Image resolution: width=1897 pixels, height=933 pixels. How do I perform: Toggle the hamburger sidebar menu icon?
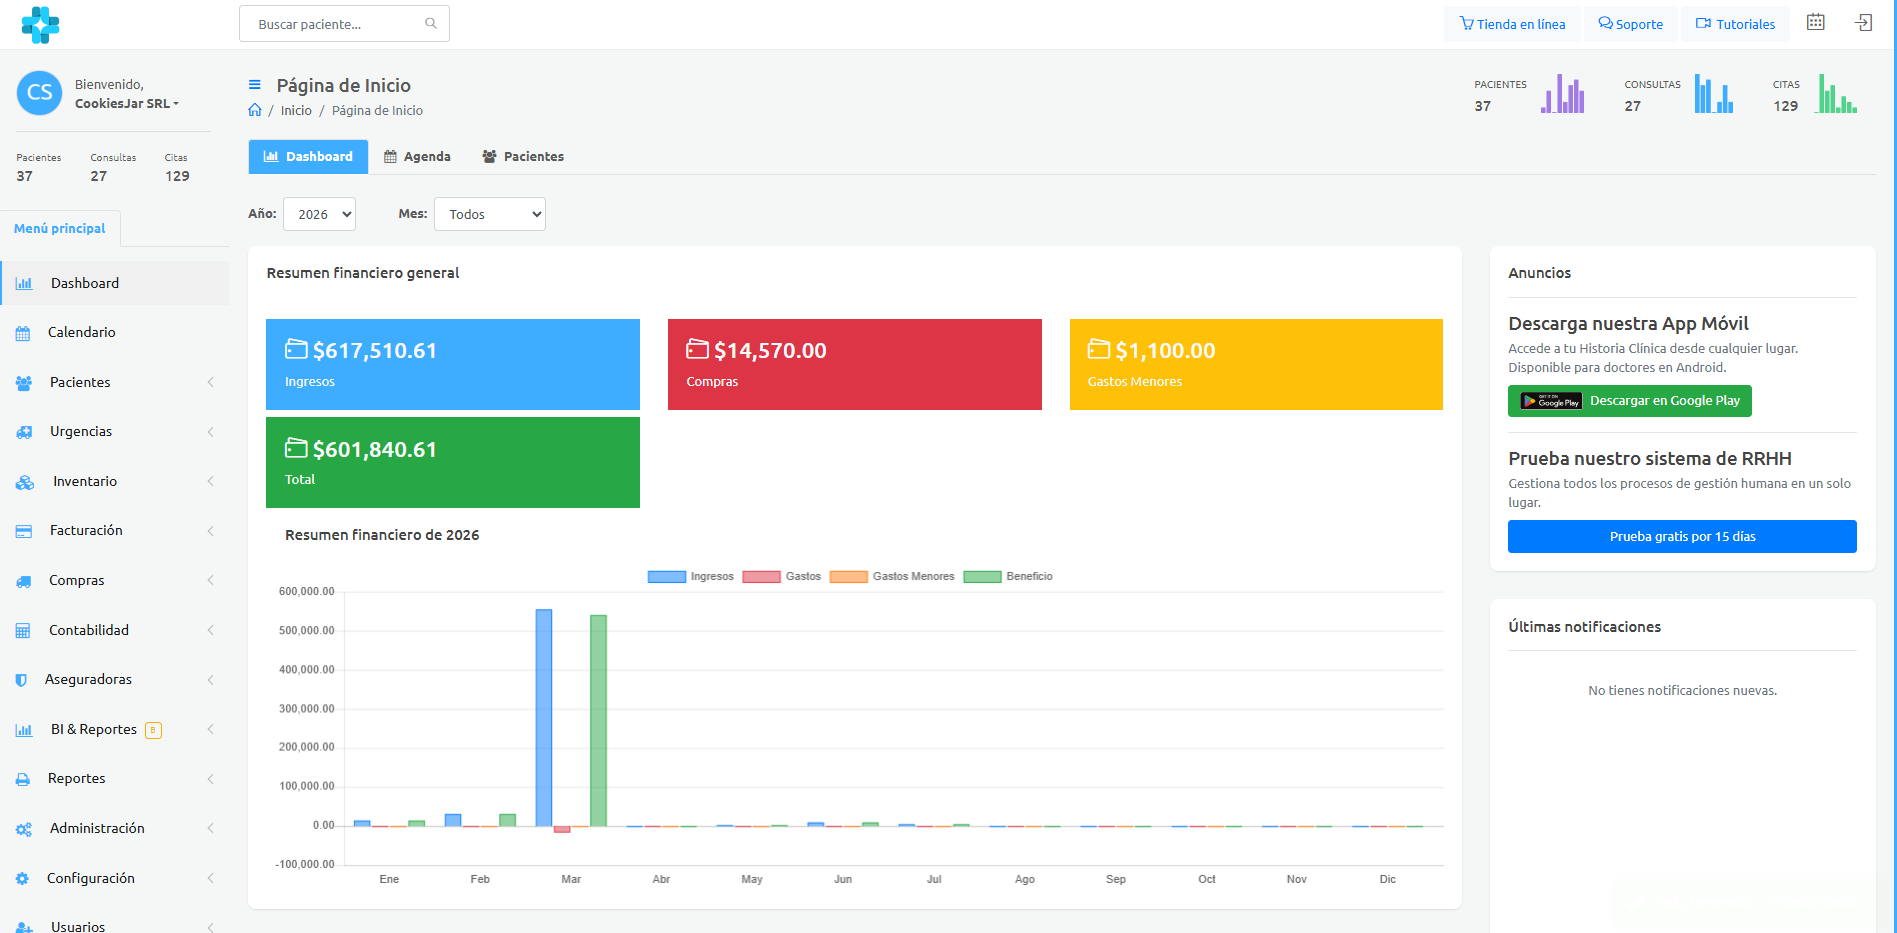tap(255, 85)
